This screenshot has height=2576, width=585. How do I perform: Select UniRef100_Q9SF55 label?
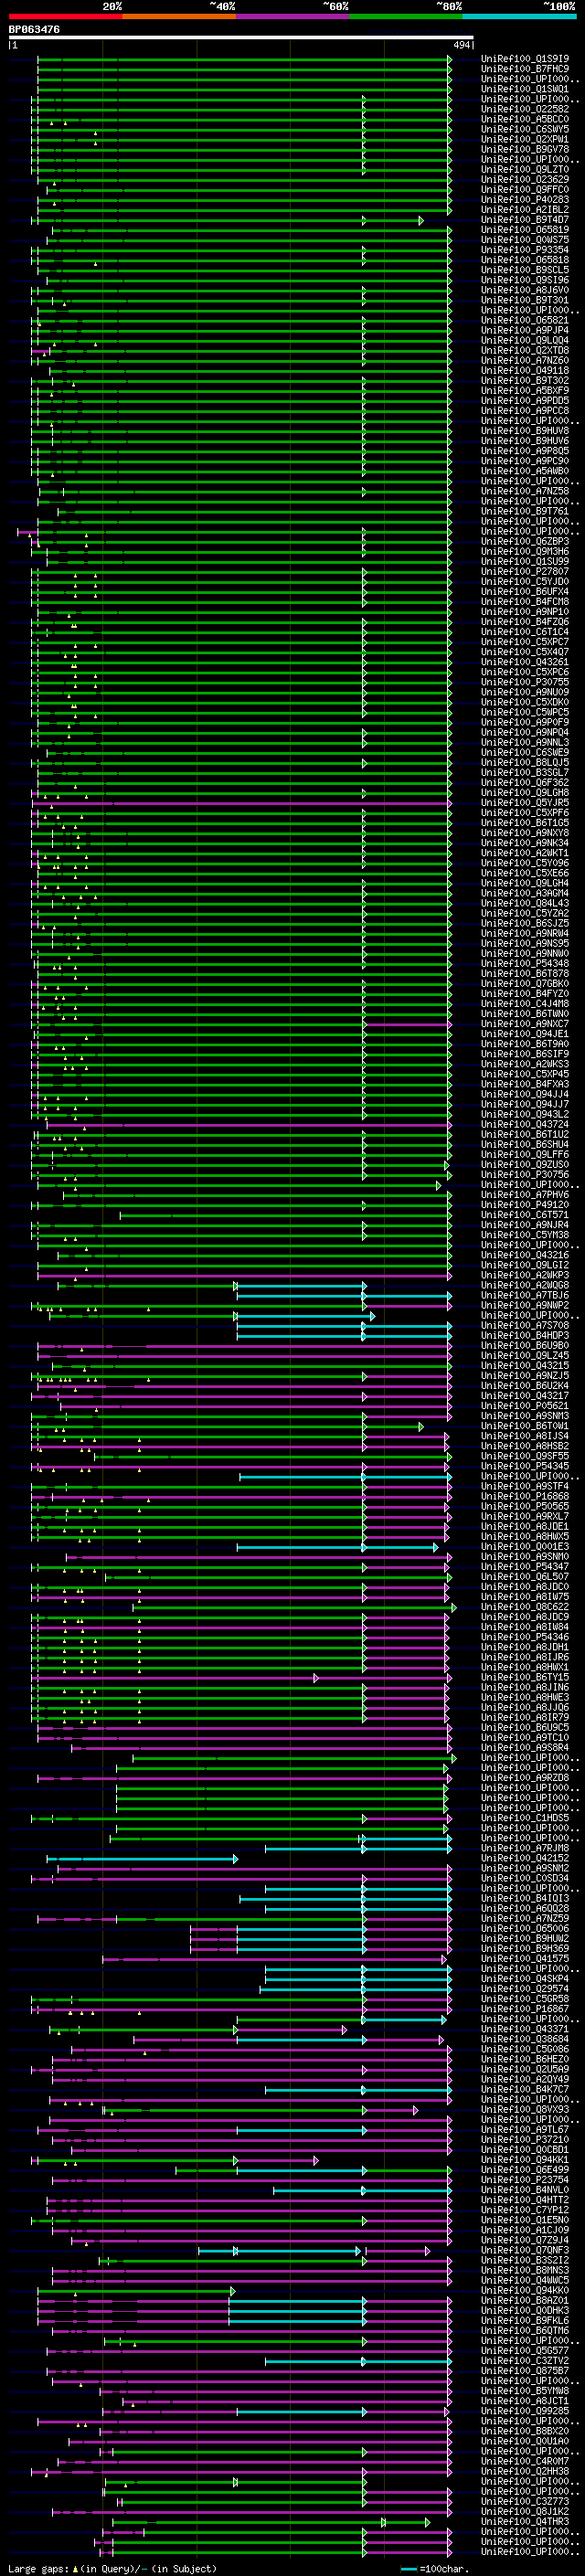click(525, 1456)
